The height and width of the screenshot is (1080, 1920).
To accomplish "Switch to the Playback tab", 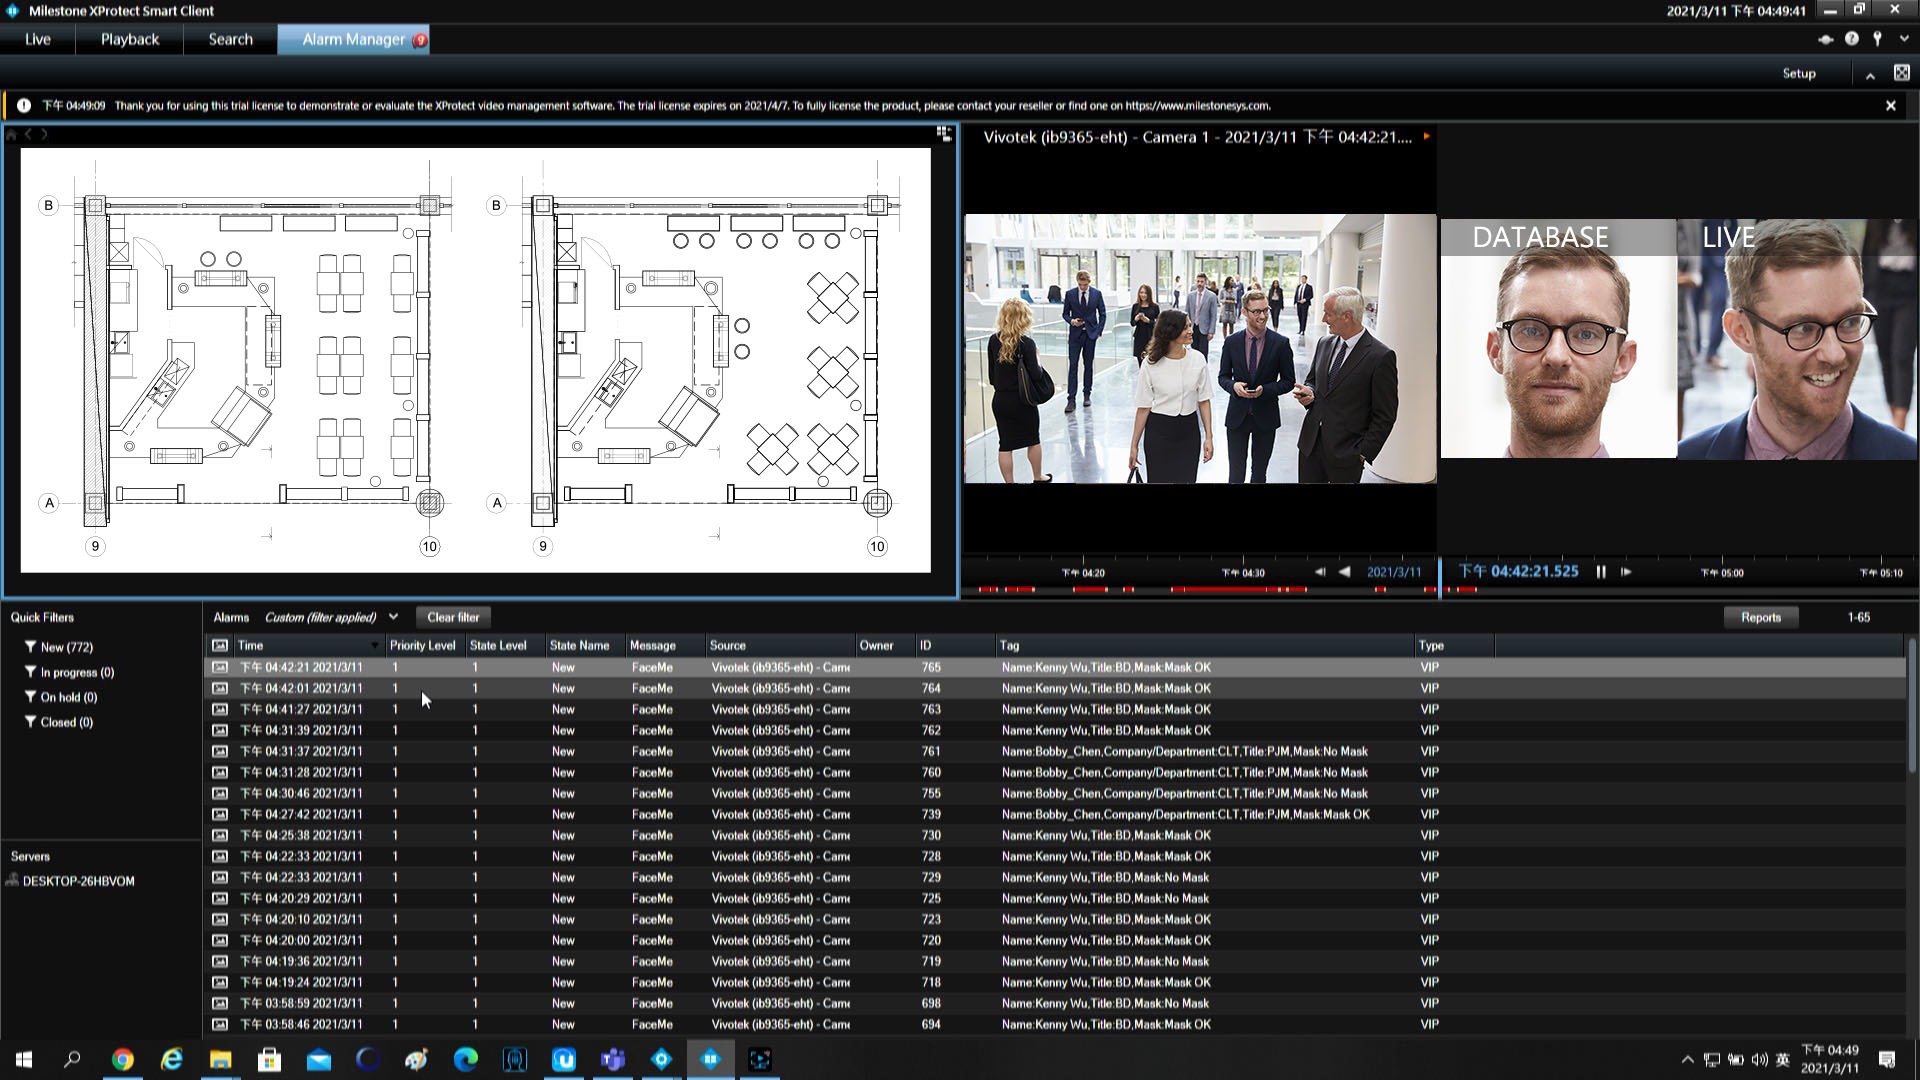I will point(130,39).
